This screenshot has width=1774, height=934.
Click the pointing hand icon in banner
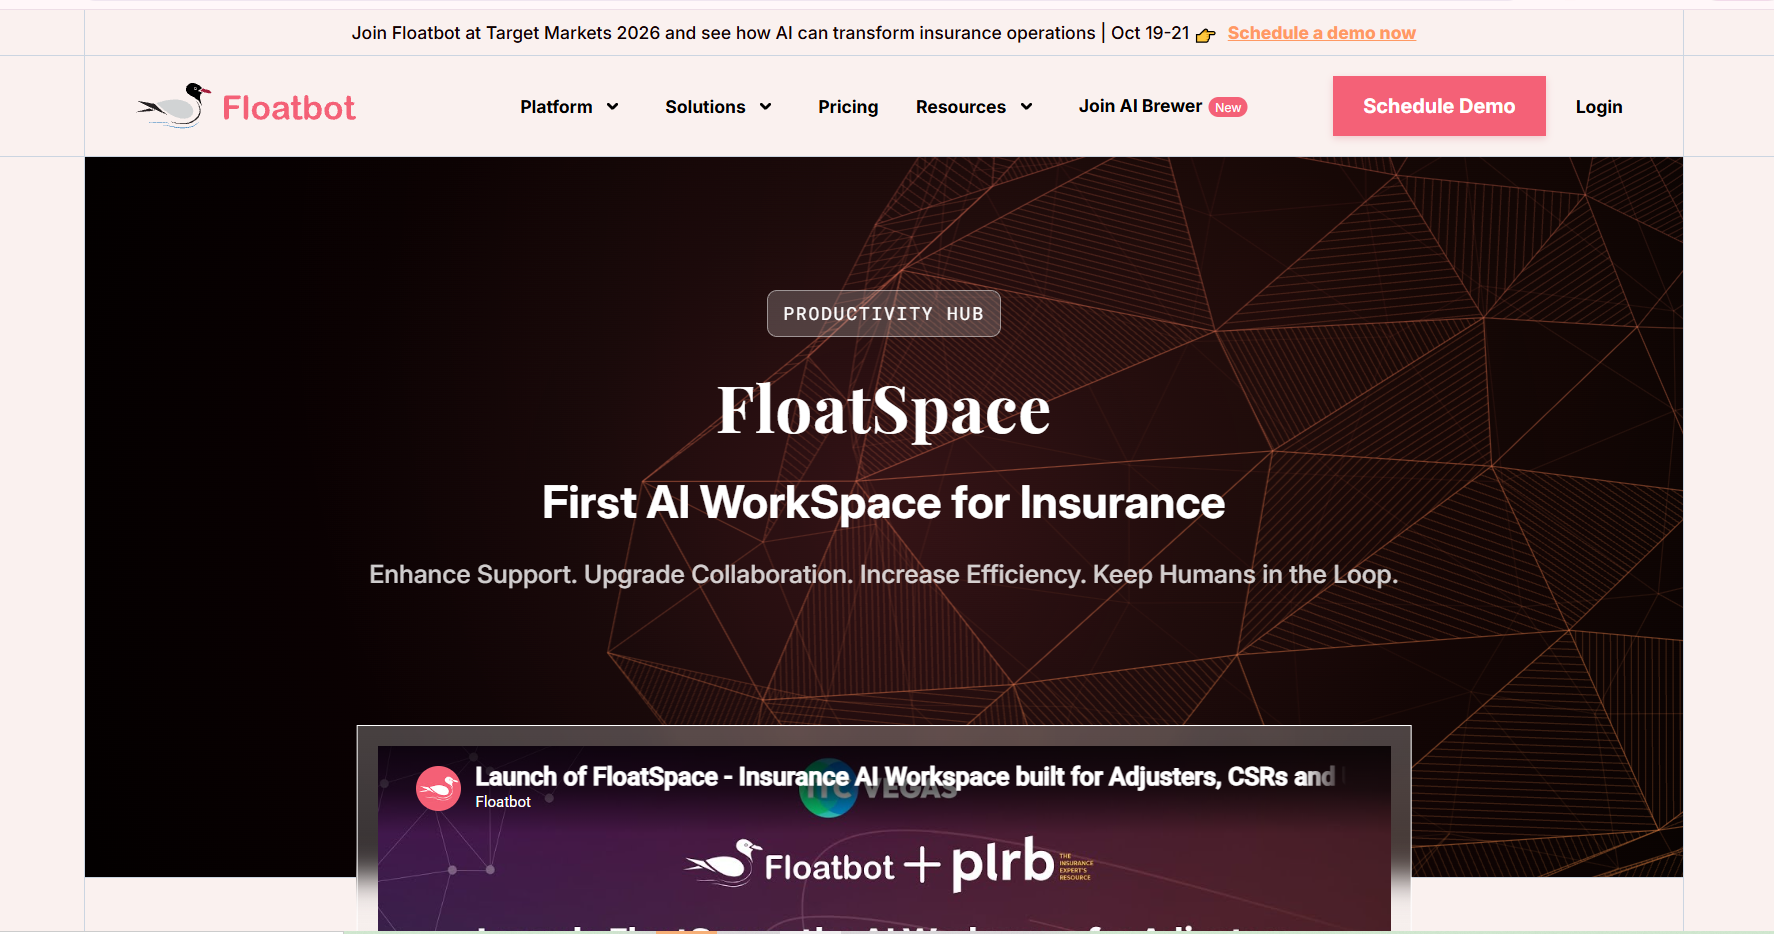tap(1206, 35)
